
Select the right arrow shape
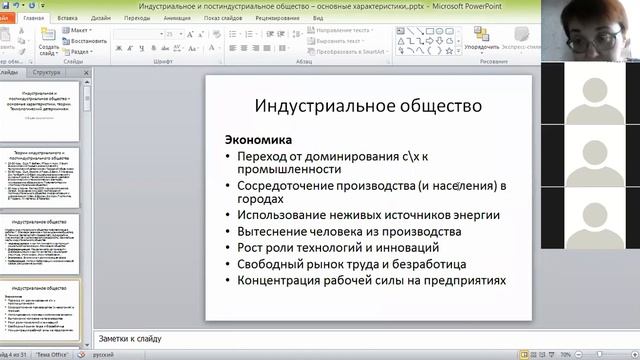coord(430,41)
